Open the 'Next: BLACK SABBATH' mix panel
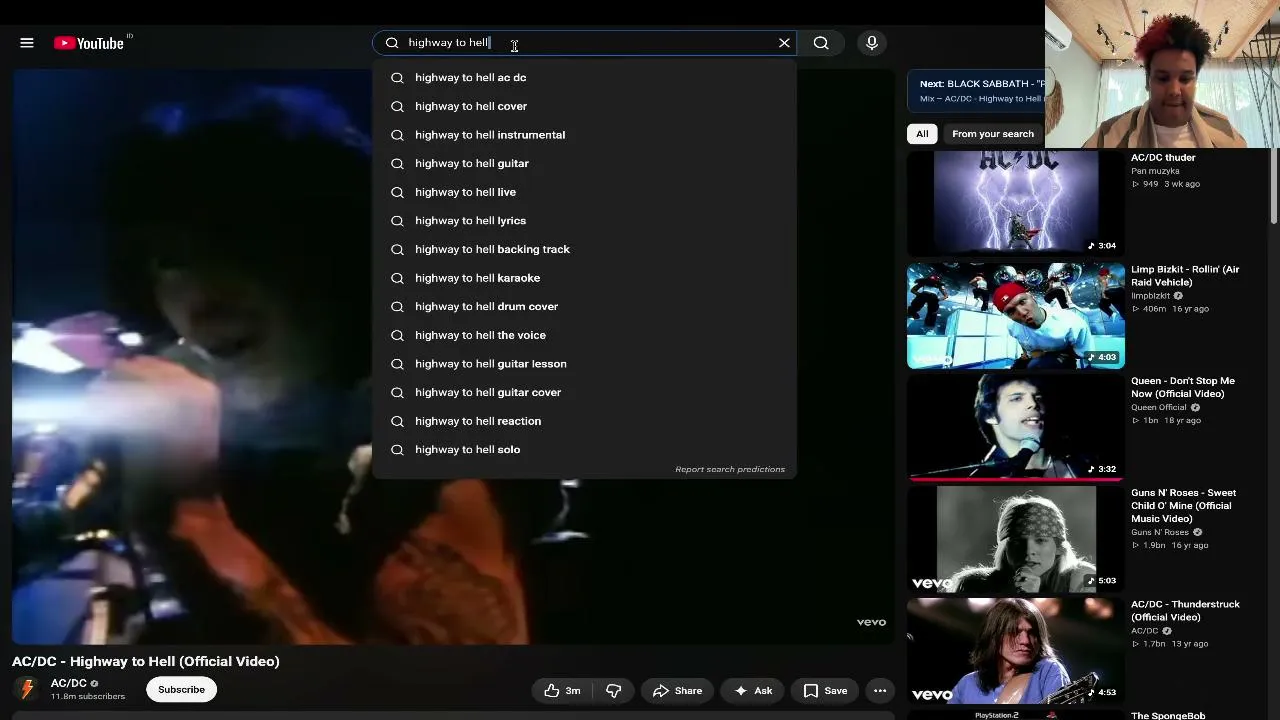The width and height of the screenshot is (1280, 720). coord(976,90)
